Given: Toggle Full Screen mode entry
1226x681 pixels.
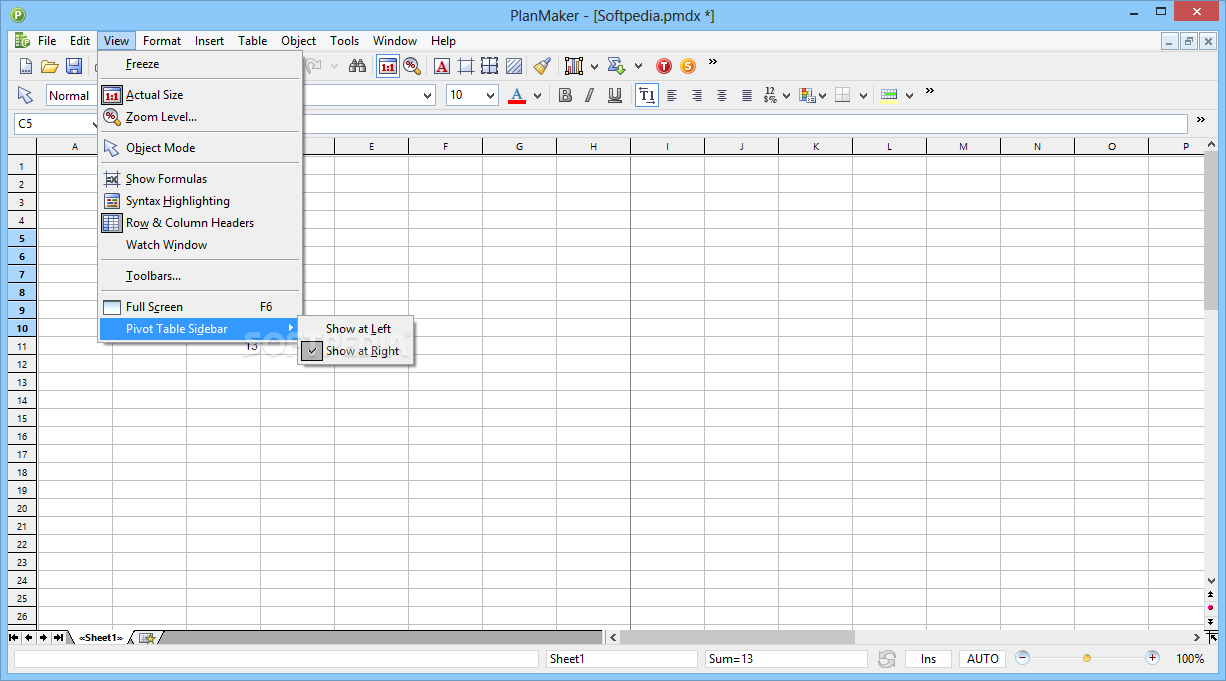Looking at the screenshot, I should (200, 307).
